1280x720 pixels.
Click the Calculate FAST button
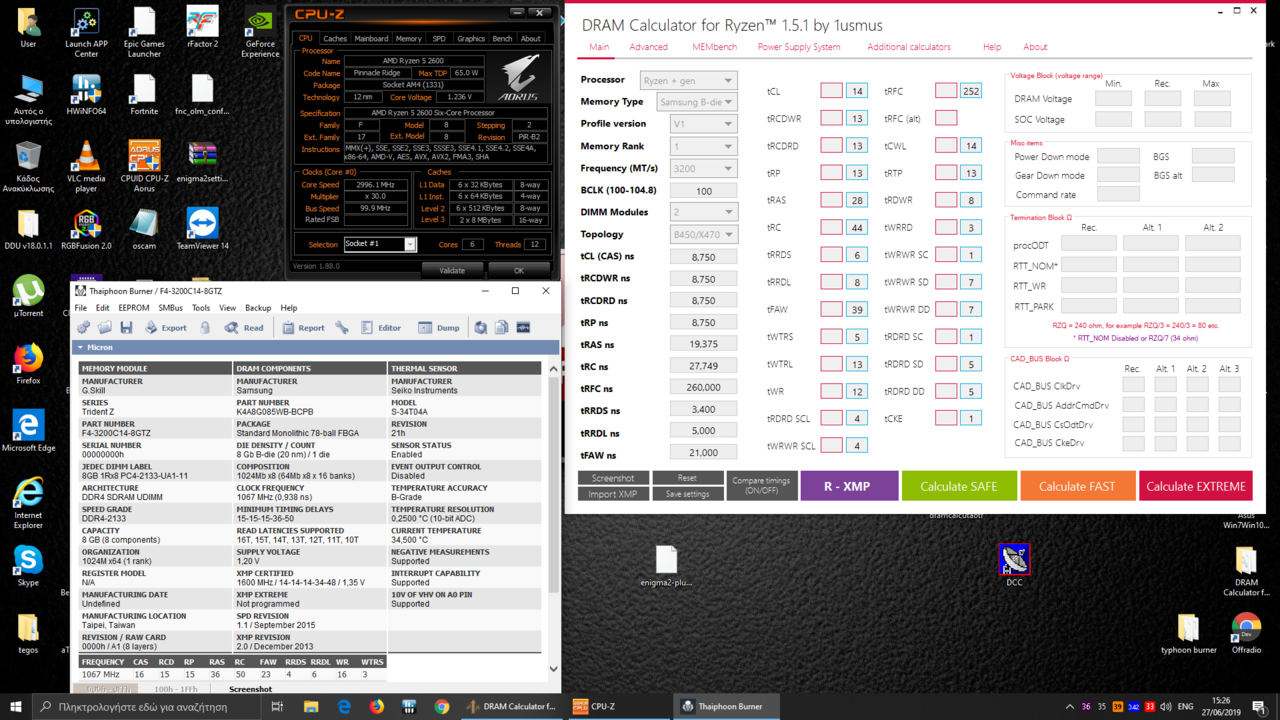point(1077,486)
